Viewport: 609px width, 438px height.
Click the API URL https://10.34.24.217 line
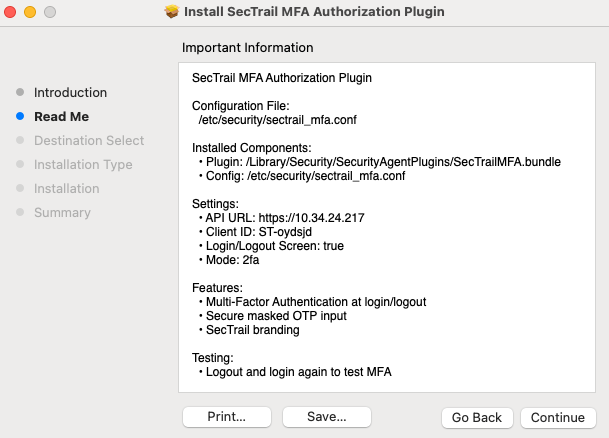(281, 217)
